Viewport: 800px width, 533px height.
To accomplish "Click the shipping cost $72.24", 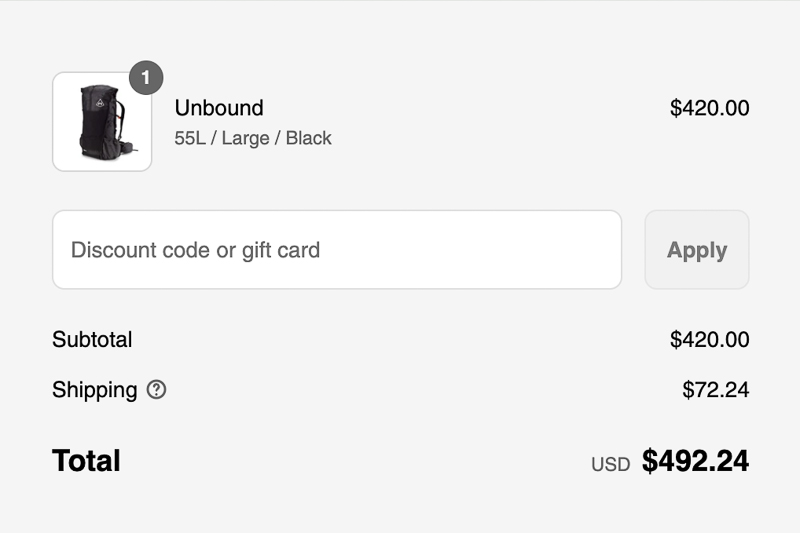I will [715, 390].
